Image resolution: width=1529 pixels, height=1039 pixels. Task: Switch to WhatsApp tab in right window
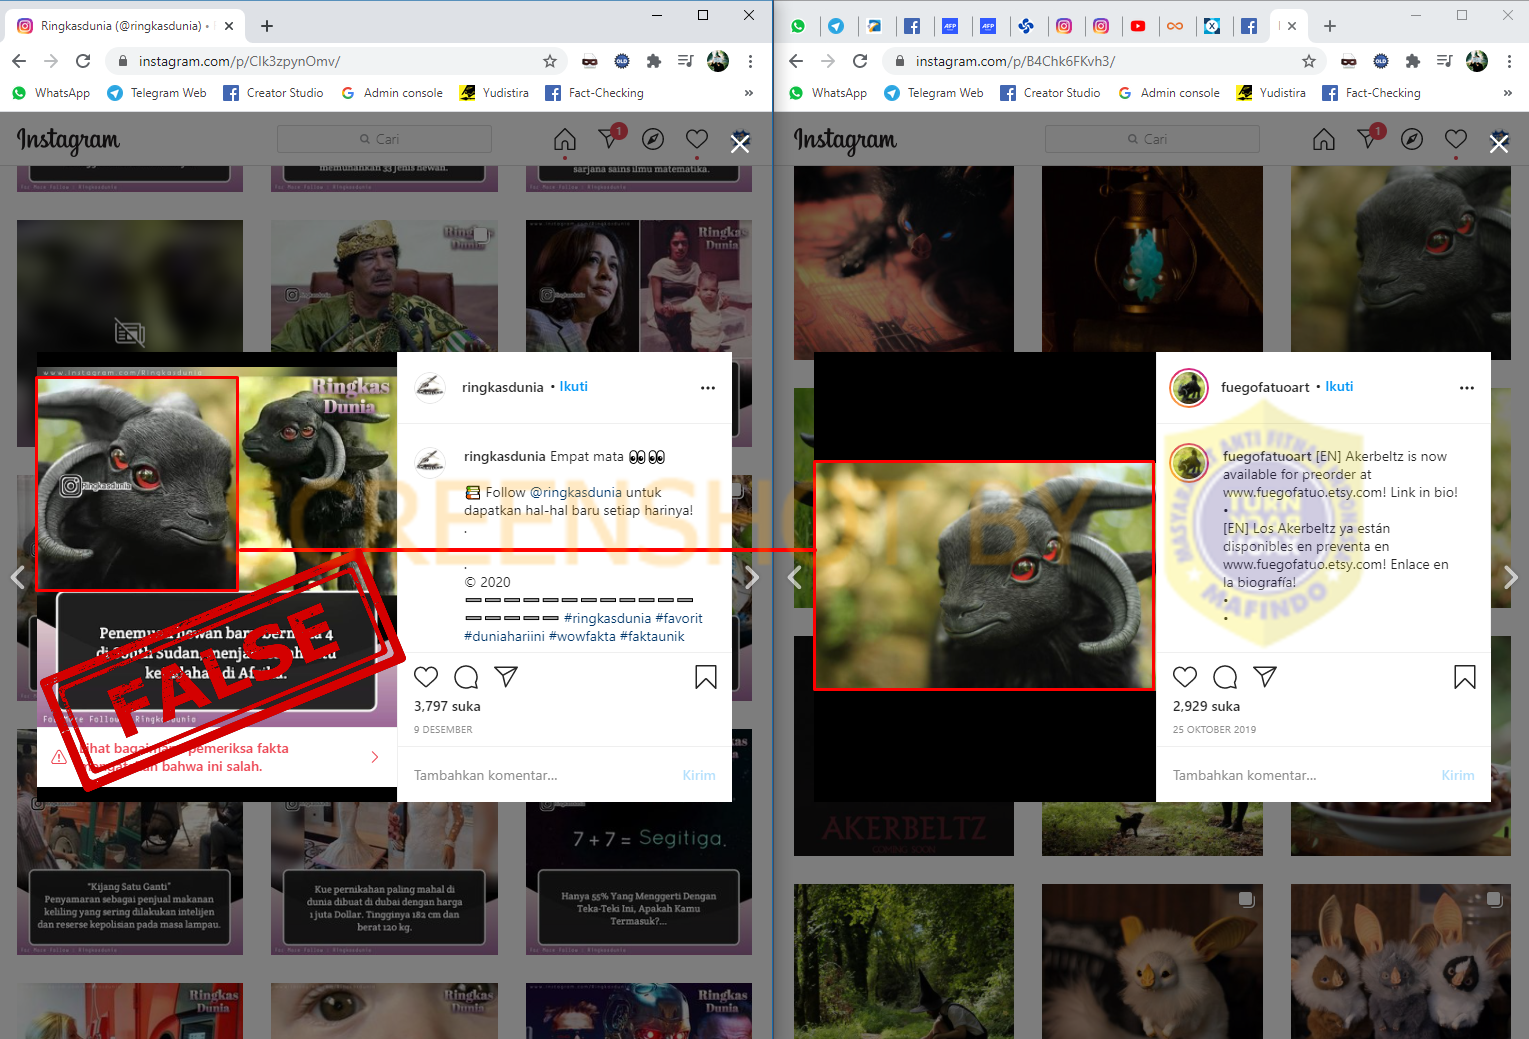pyautogui.click(x=798, y=26)
